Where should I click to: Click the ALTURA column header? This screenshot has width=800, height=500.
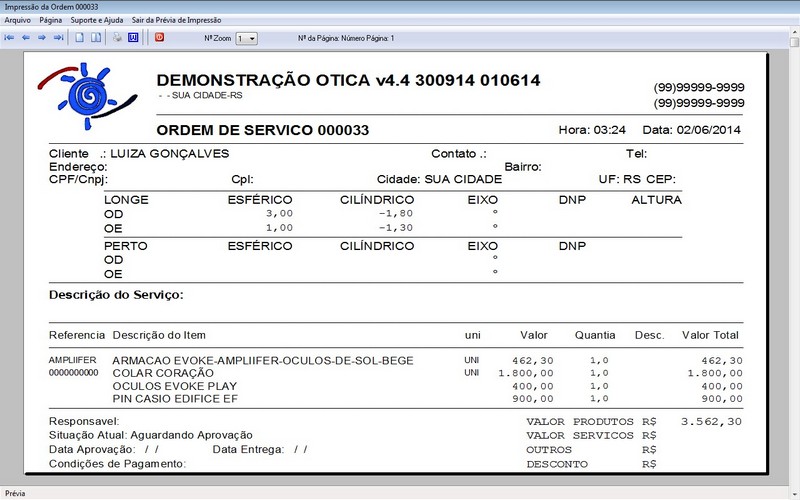coord(657,200)
